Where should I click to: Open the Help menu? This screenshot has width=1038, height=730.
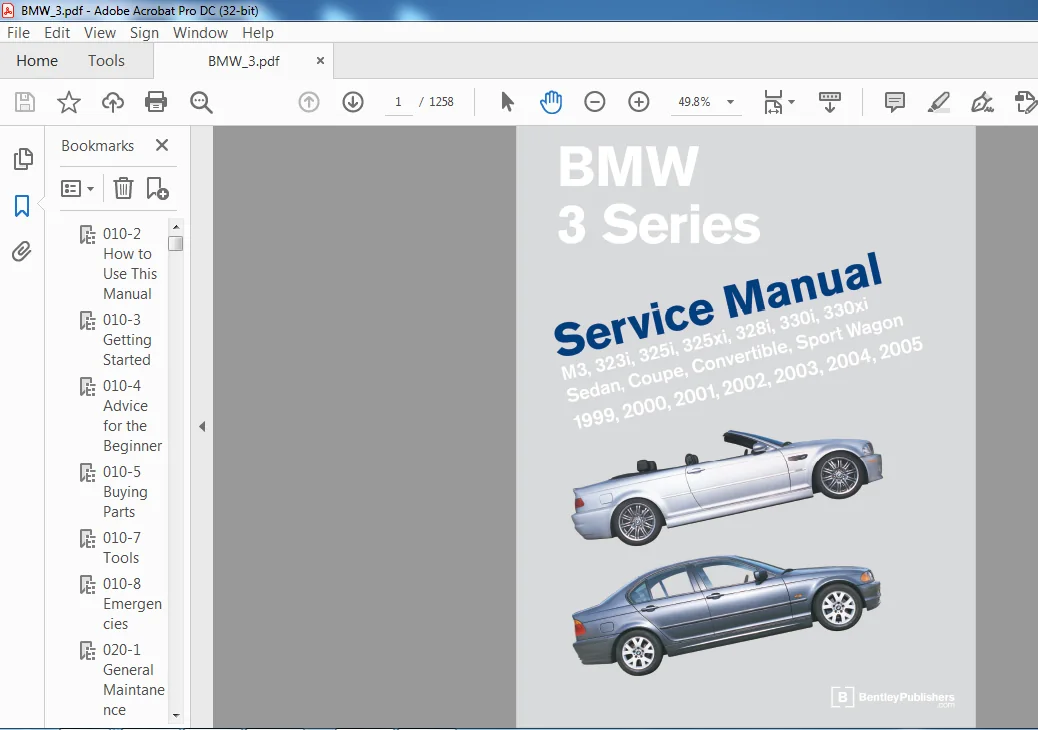[x=258, y=32]
